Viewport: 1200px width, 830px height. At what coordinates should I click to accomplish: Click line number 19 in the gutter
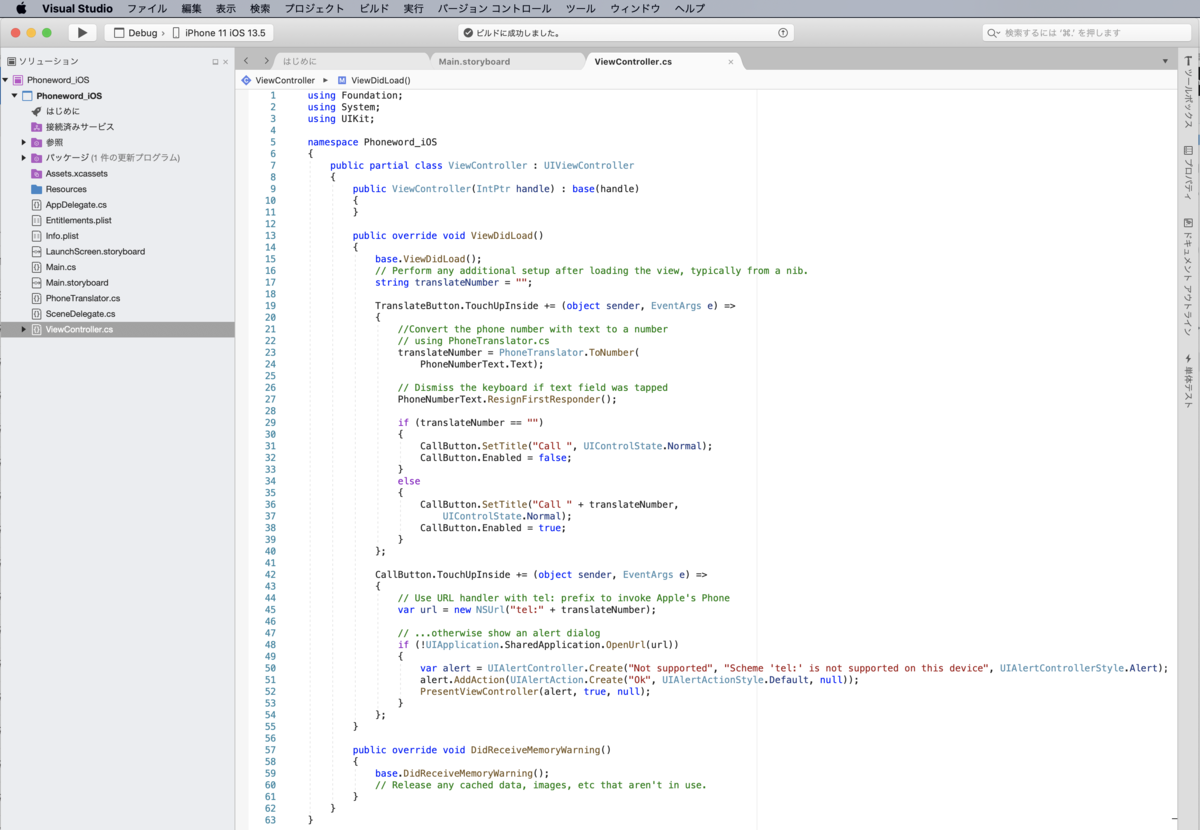tap(270, 306)
